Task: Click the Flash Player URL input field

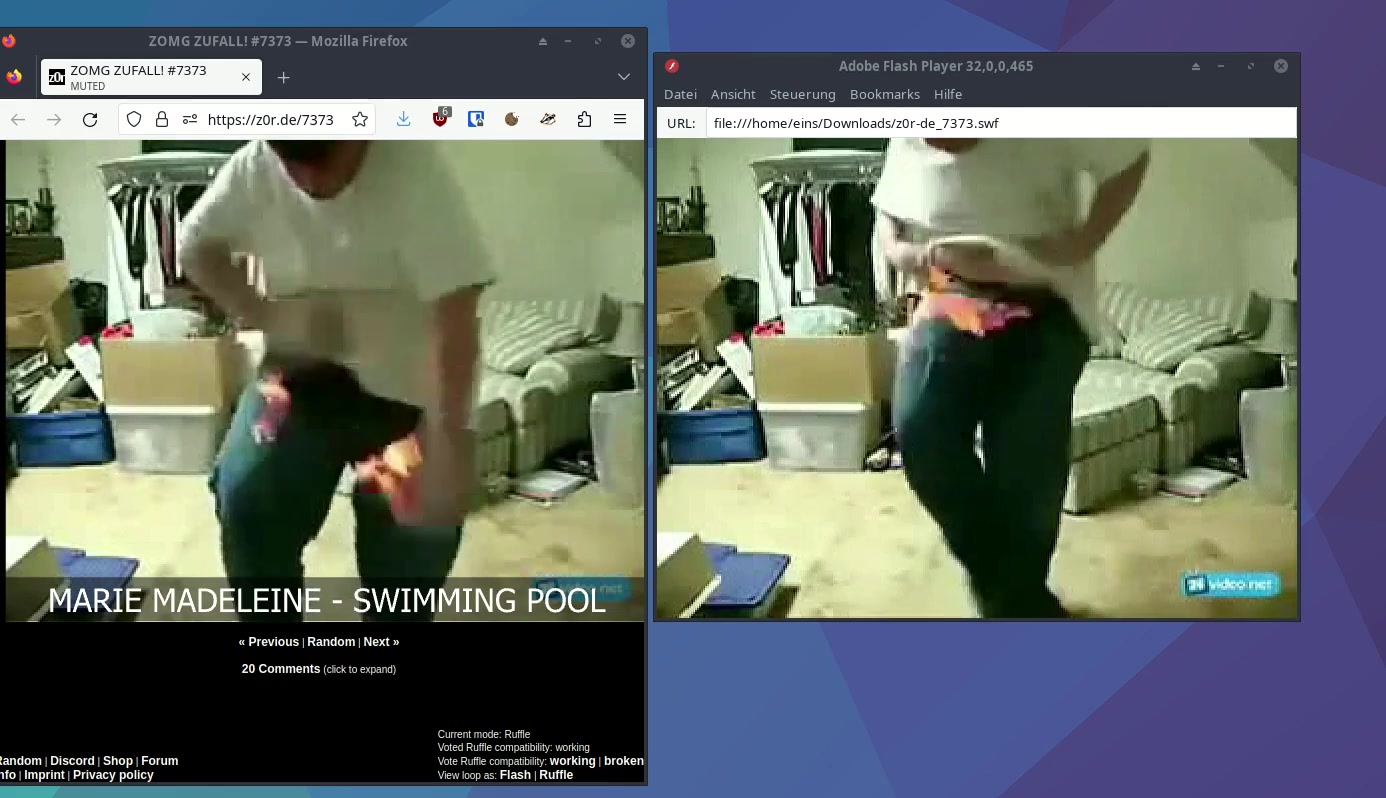Action: click(x=1000, y=122)
